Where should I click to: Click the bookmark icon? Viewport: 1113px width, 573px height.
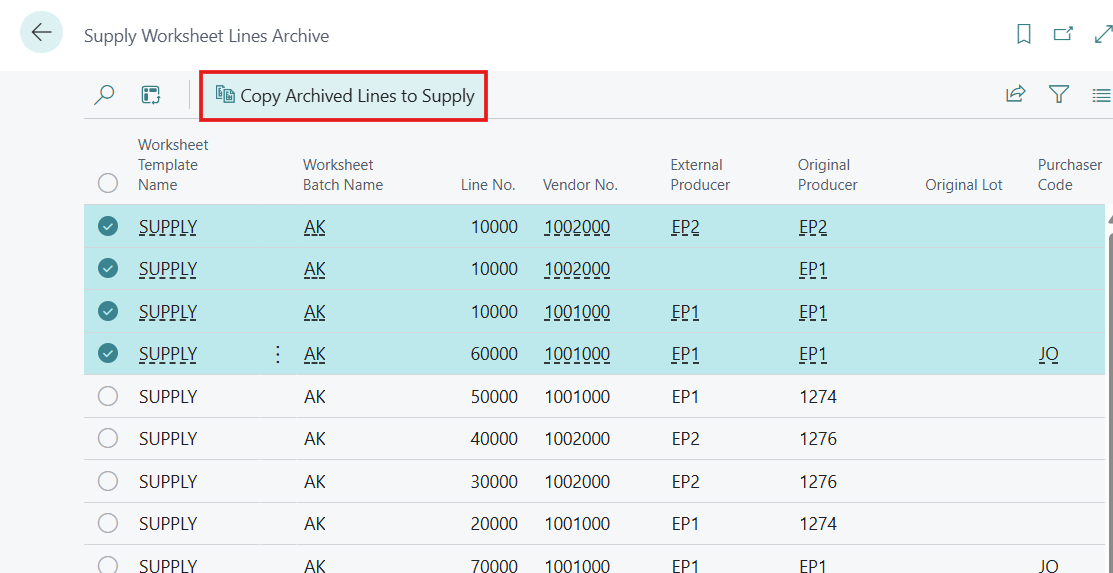pos(1023,34)
